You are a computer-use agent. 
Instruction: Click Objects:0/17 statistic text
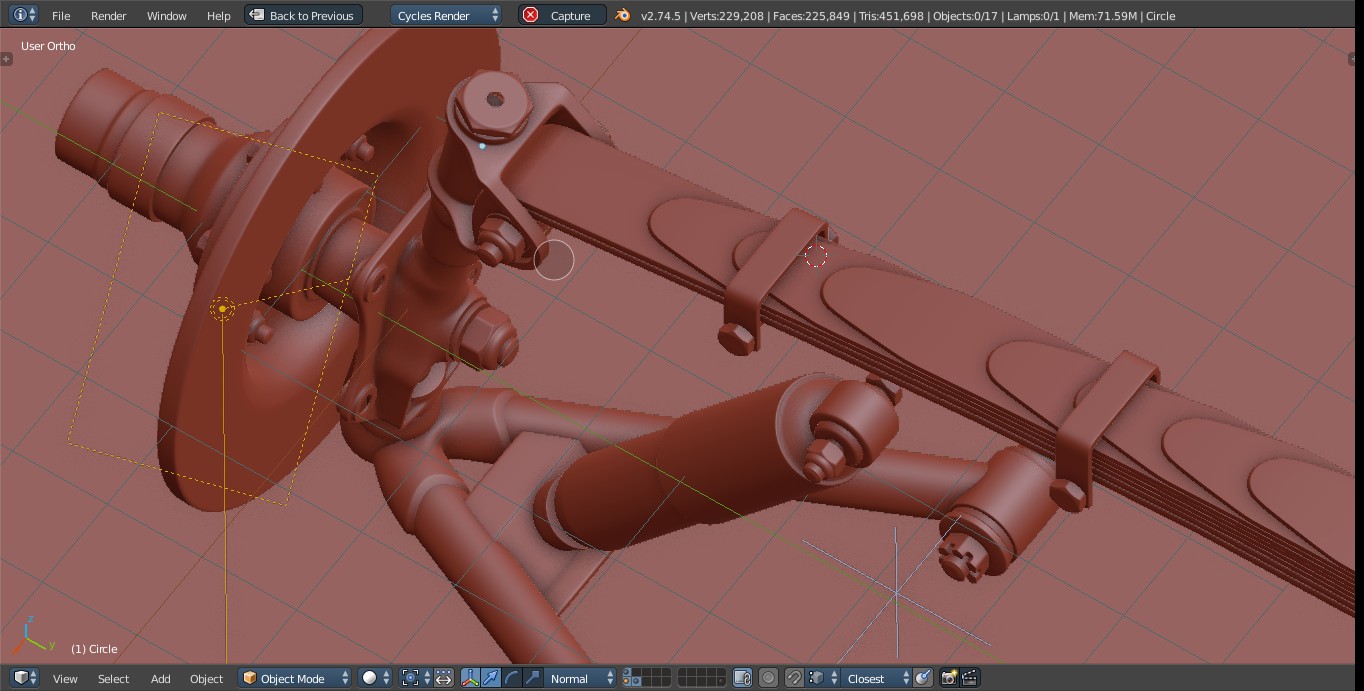click(x=964, y=16)
